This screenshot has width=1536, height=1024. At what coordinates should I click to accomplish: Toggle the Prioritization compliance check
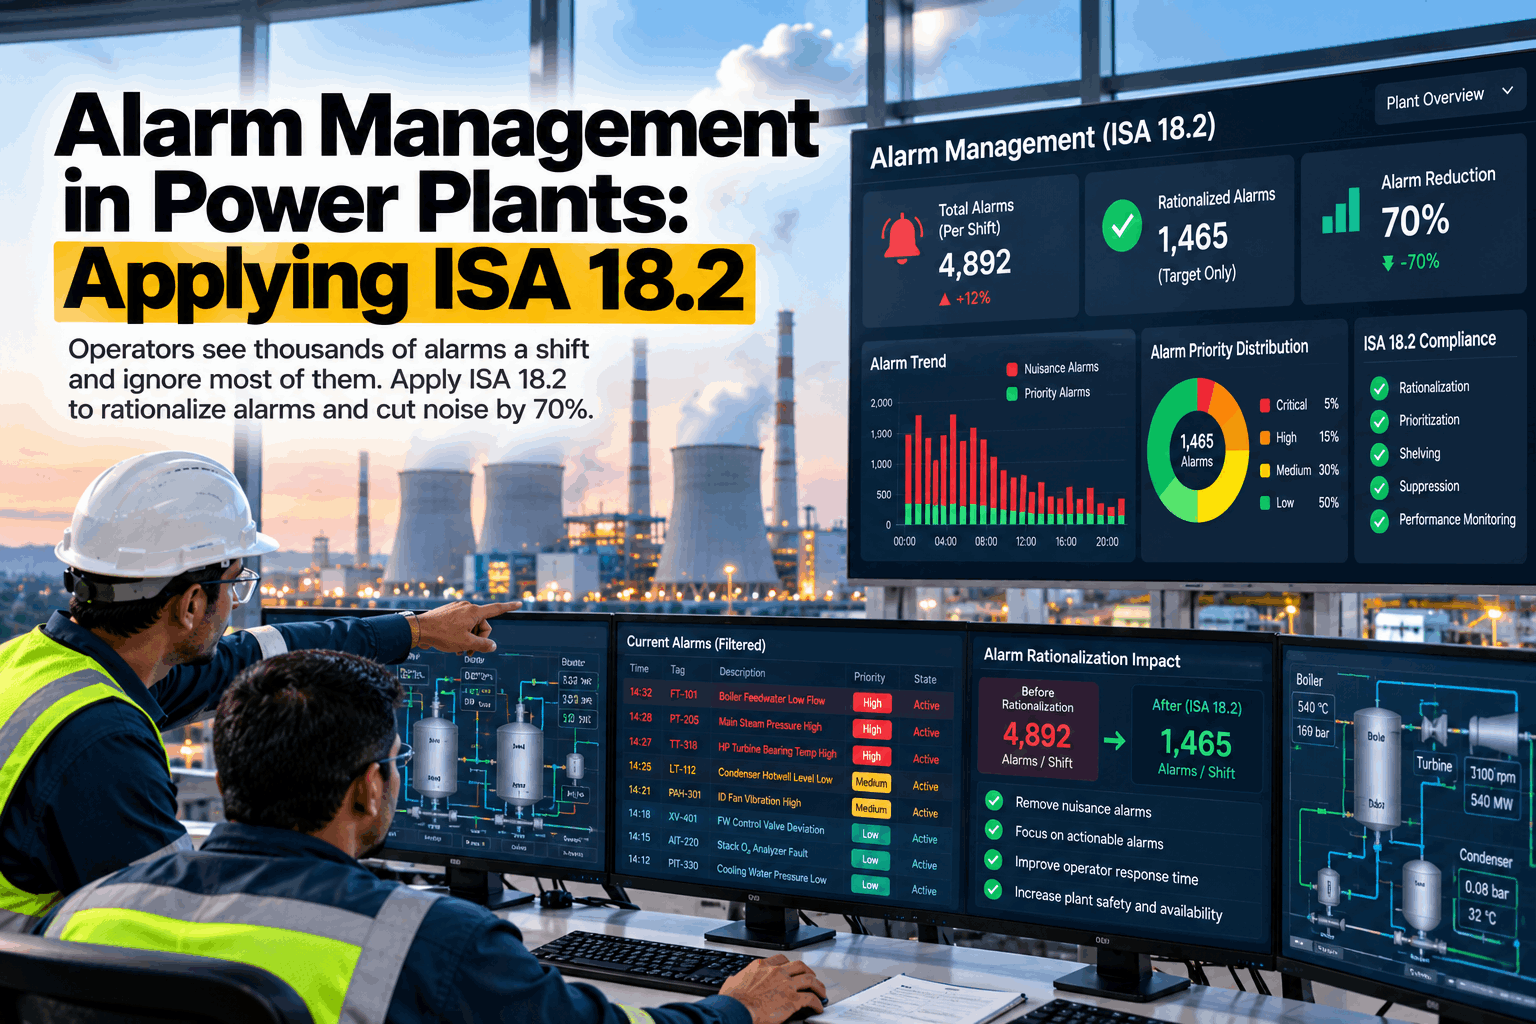pos(1379,421)
